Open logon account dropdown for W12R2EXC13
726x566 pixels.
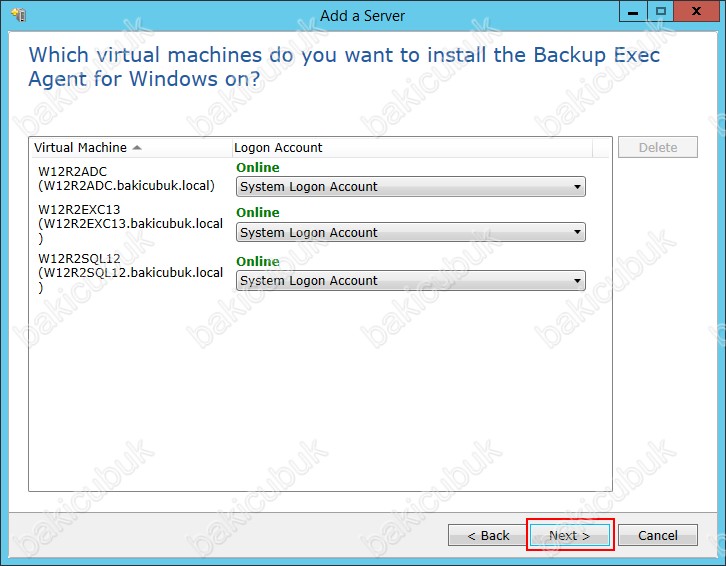(411, 232)
